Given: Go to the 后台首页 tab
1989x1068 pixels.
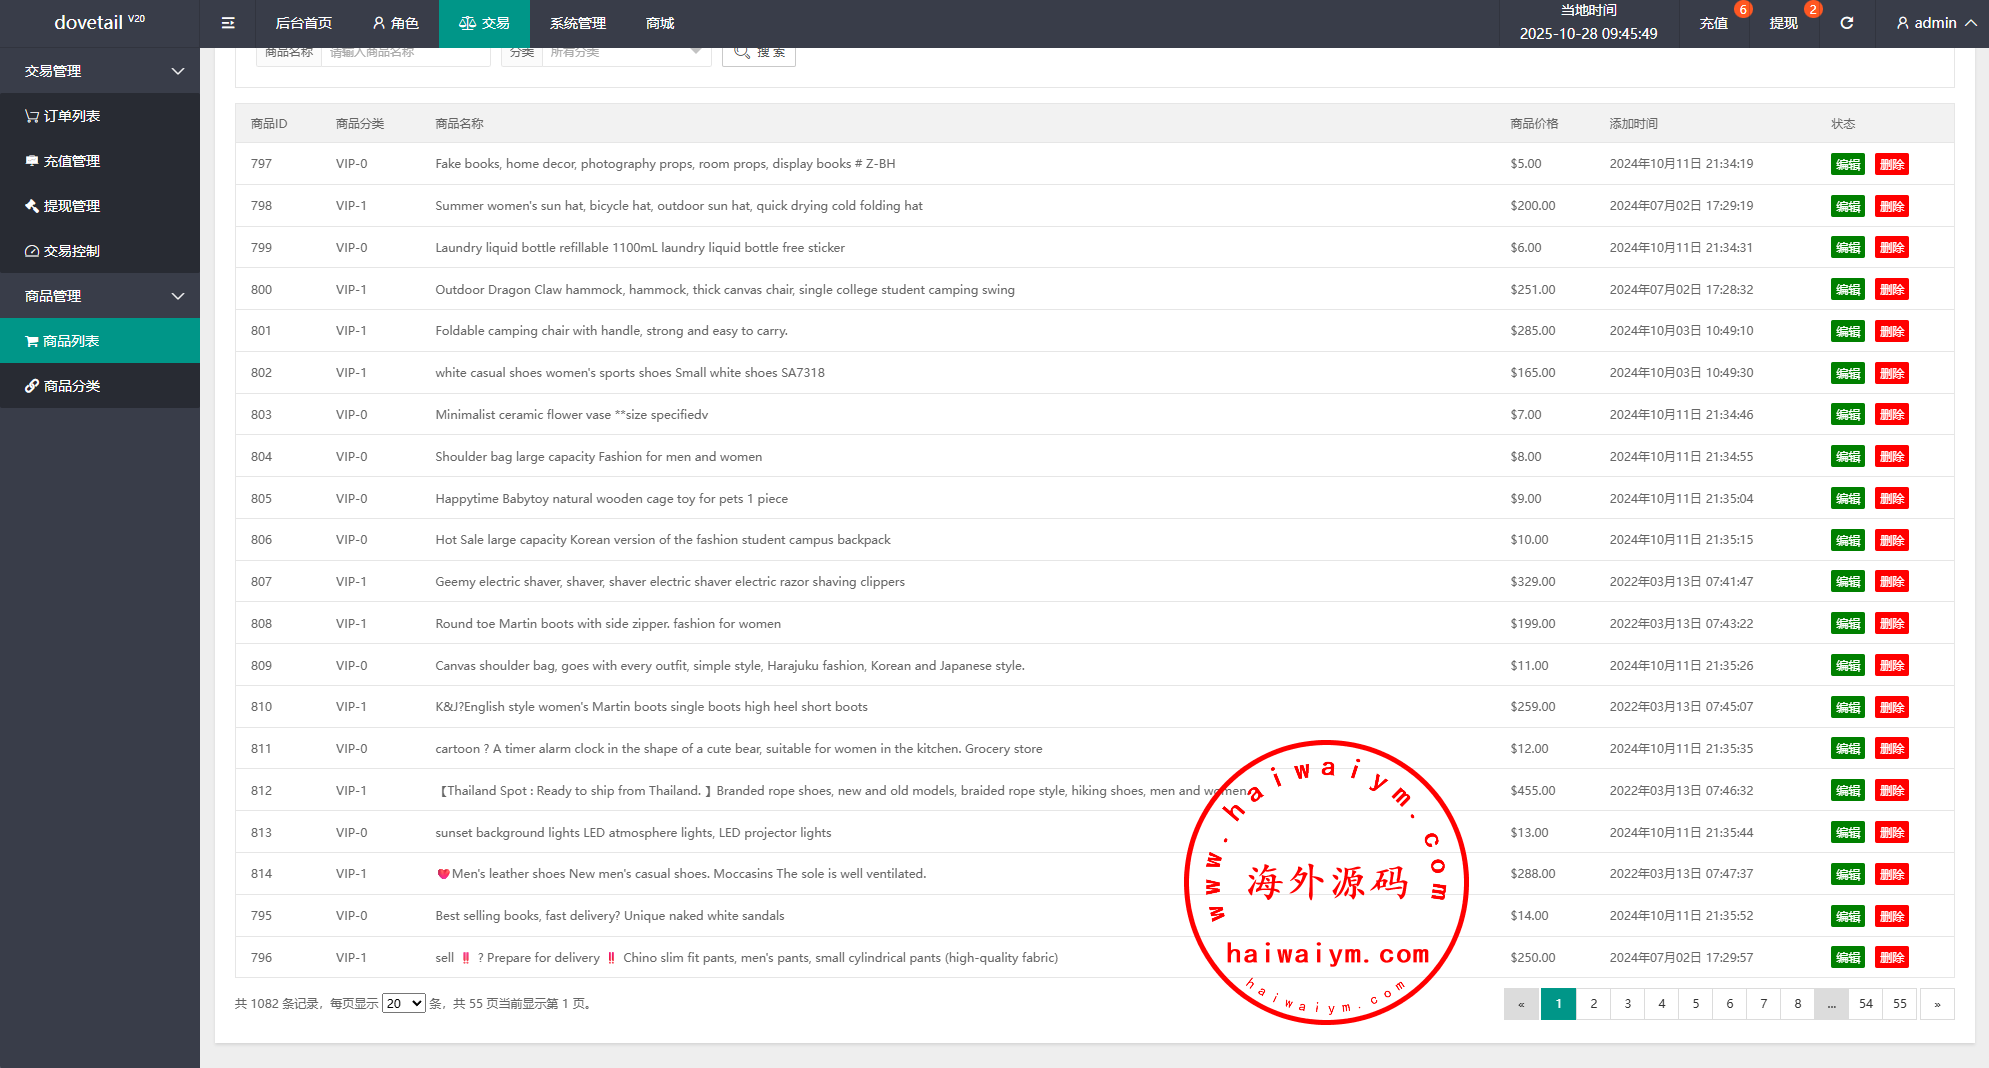Looking at the screenshot, I should [303, 23].
